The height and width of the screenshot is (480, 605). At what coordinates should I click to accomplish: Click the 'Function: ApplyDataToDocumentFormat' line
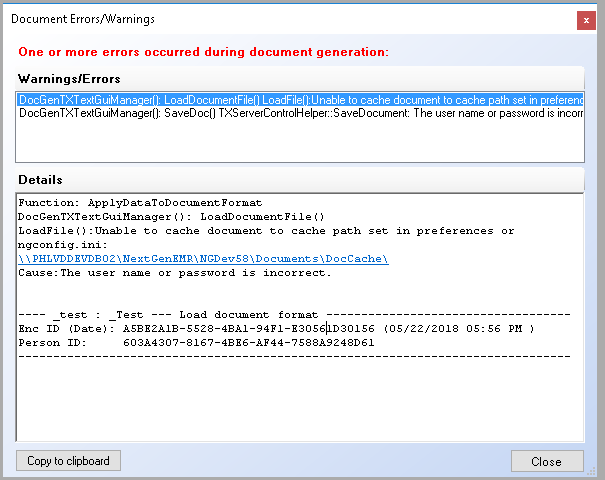coord(140,203)
